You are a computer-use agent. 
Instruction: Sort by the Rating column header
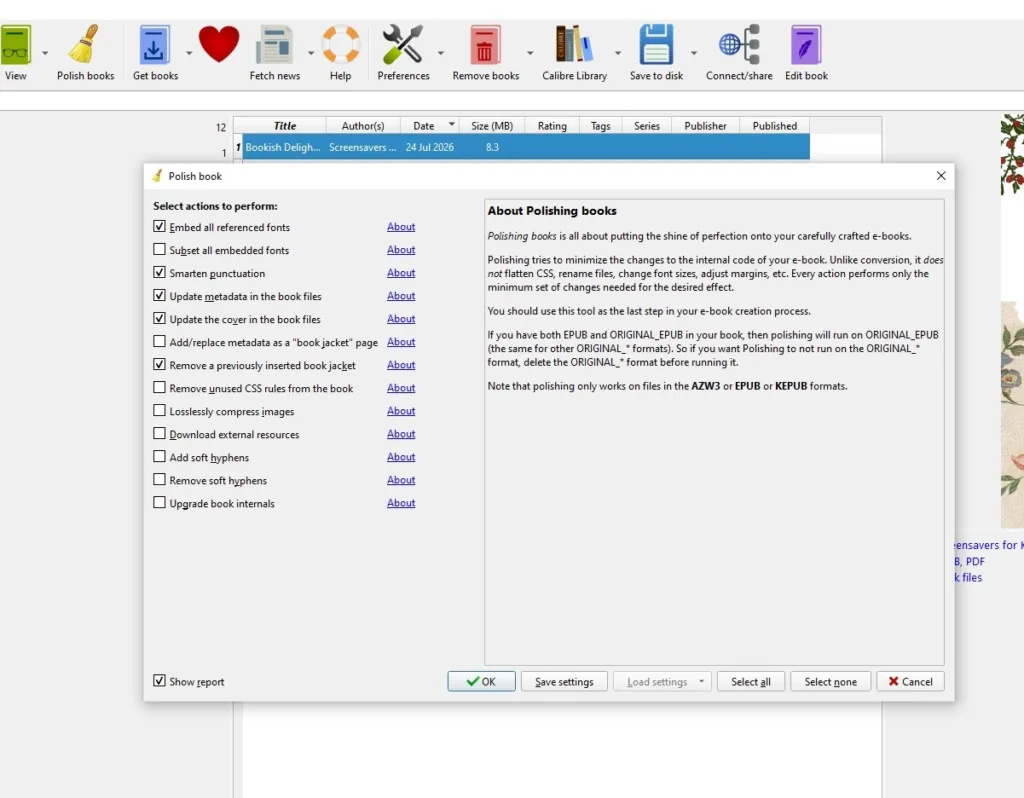552,125
